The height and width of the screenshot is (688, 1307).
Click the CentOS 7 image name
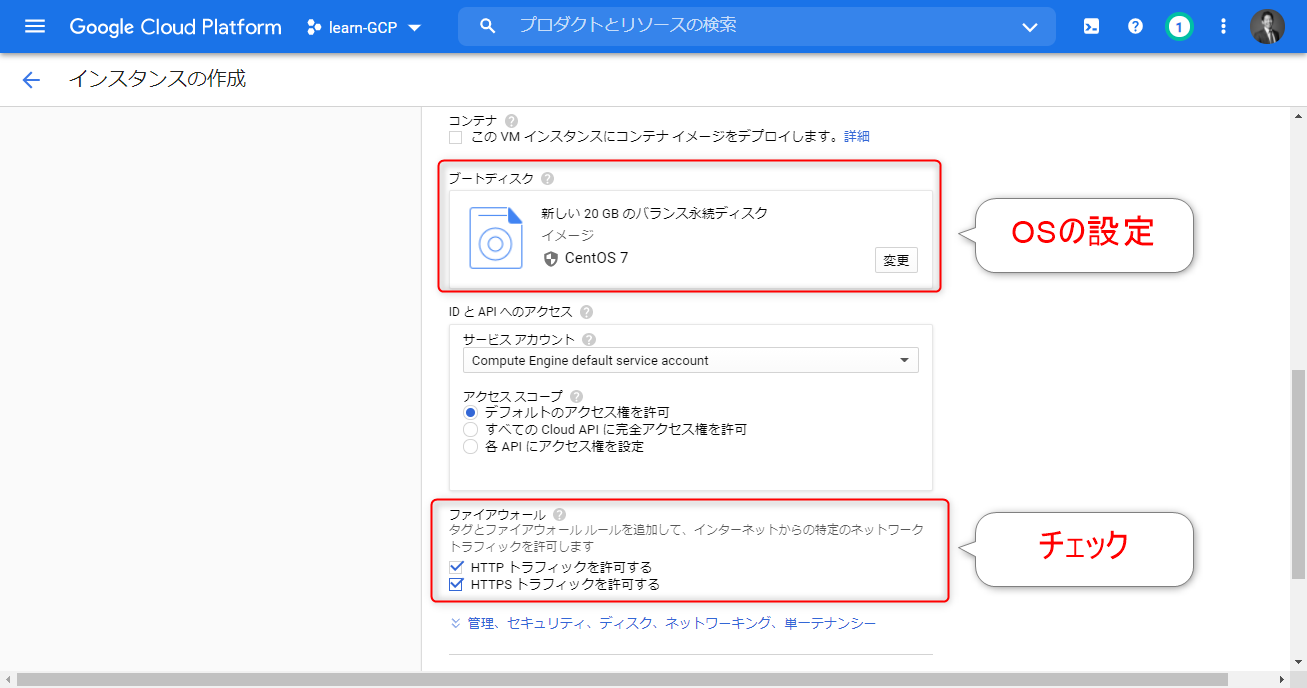597,258
